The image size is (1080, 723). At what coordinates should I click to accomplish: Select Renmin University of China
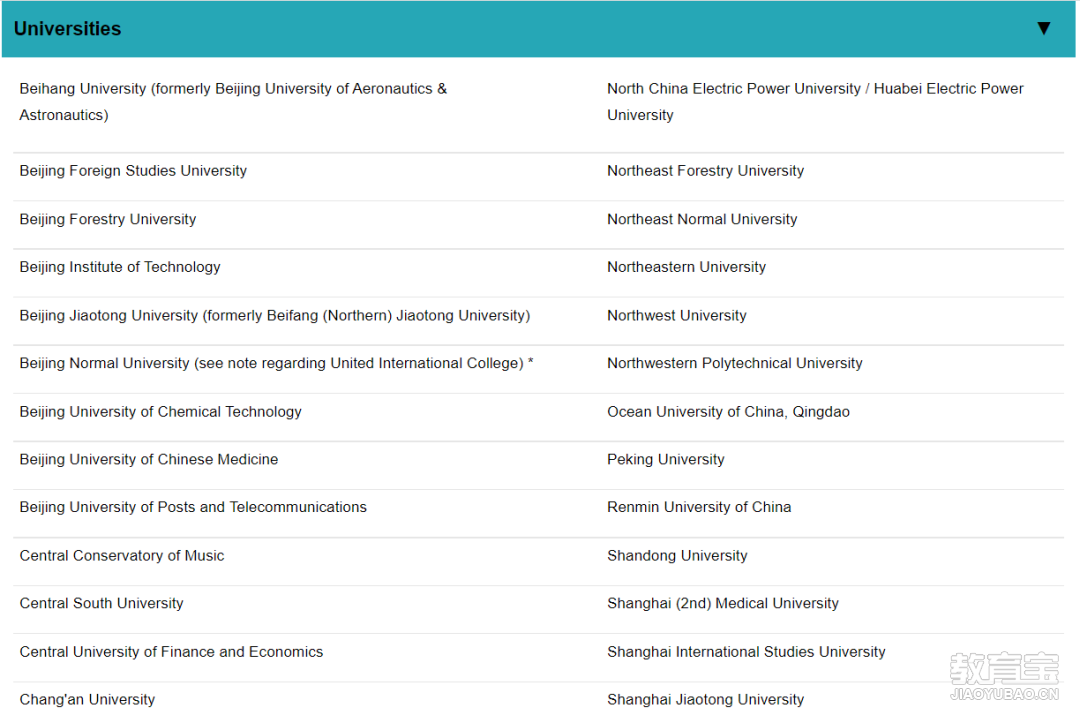(x=699, y=507)
